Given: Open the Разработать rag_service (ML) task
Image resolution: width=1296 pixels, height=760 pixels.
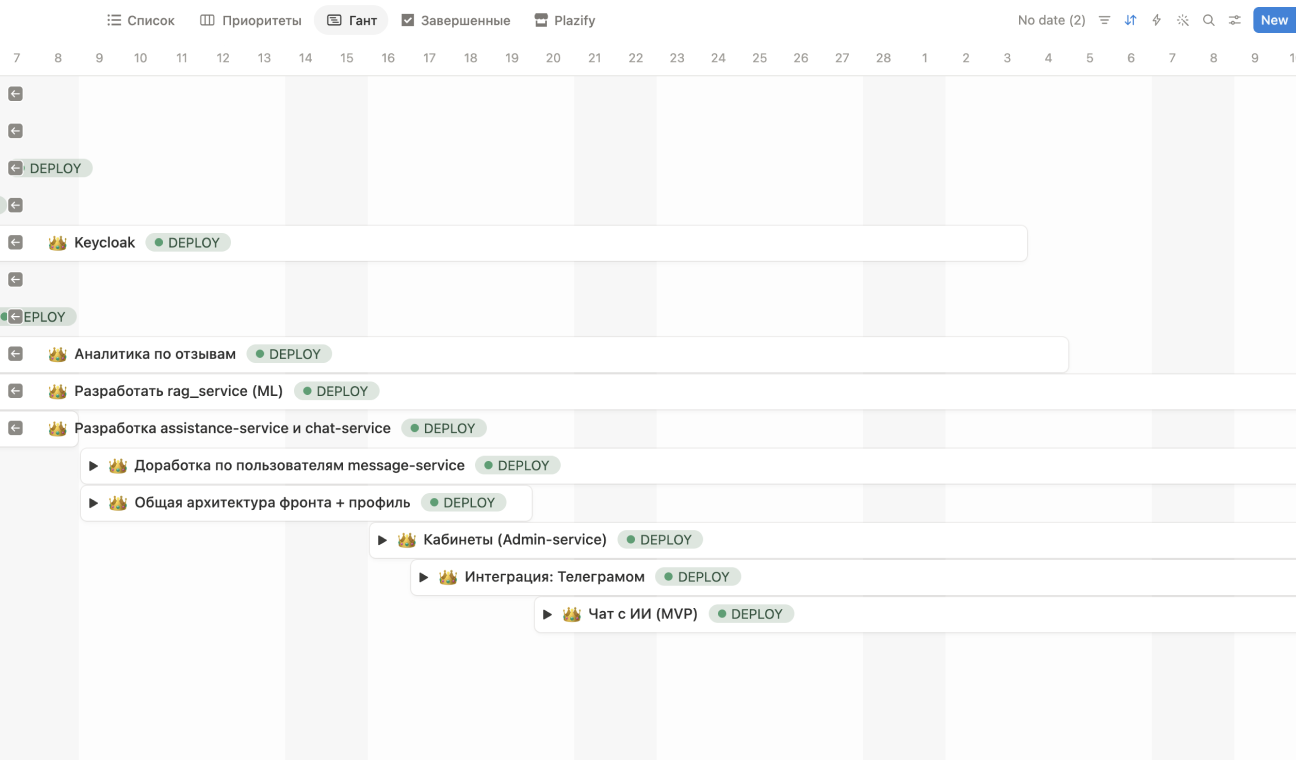Looking at the screenshot, I should (x=179, y=391).
